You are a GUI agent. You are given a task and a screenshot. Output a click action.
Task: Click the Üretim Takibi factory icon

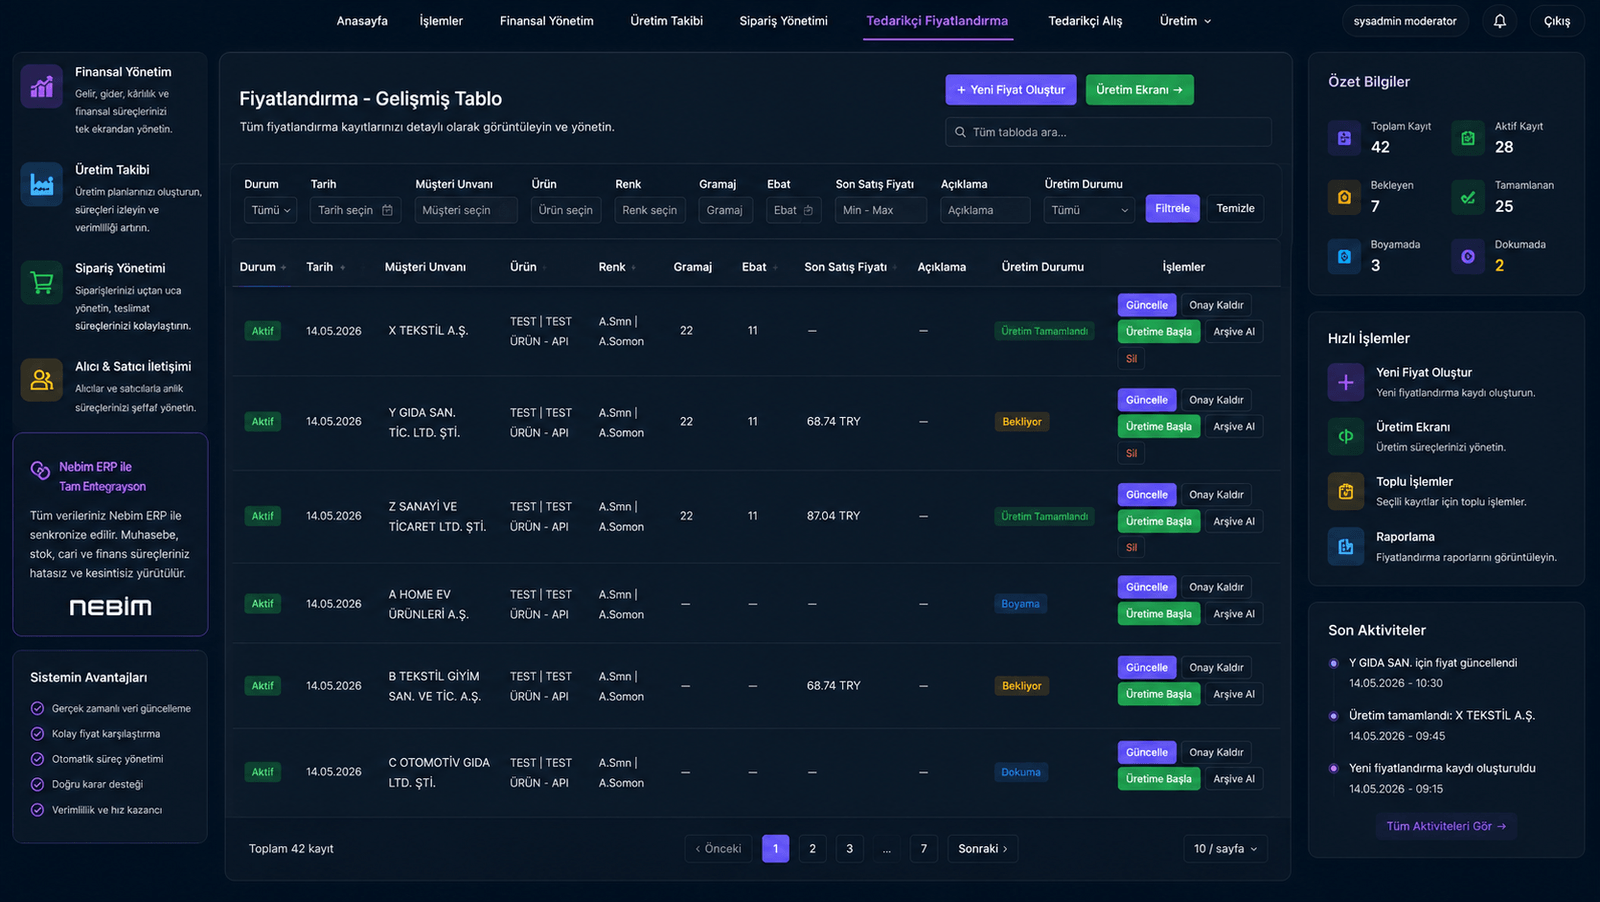tap(42, 185)
